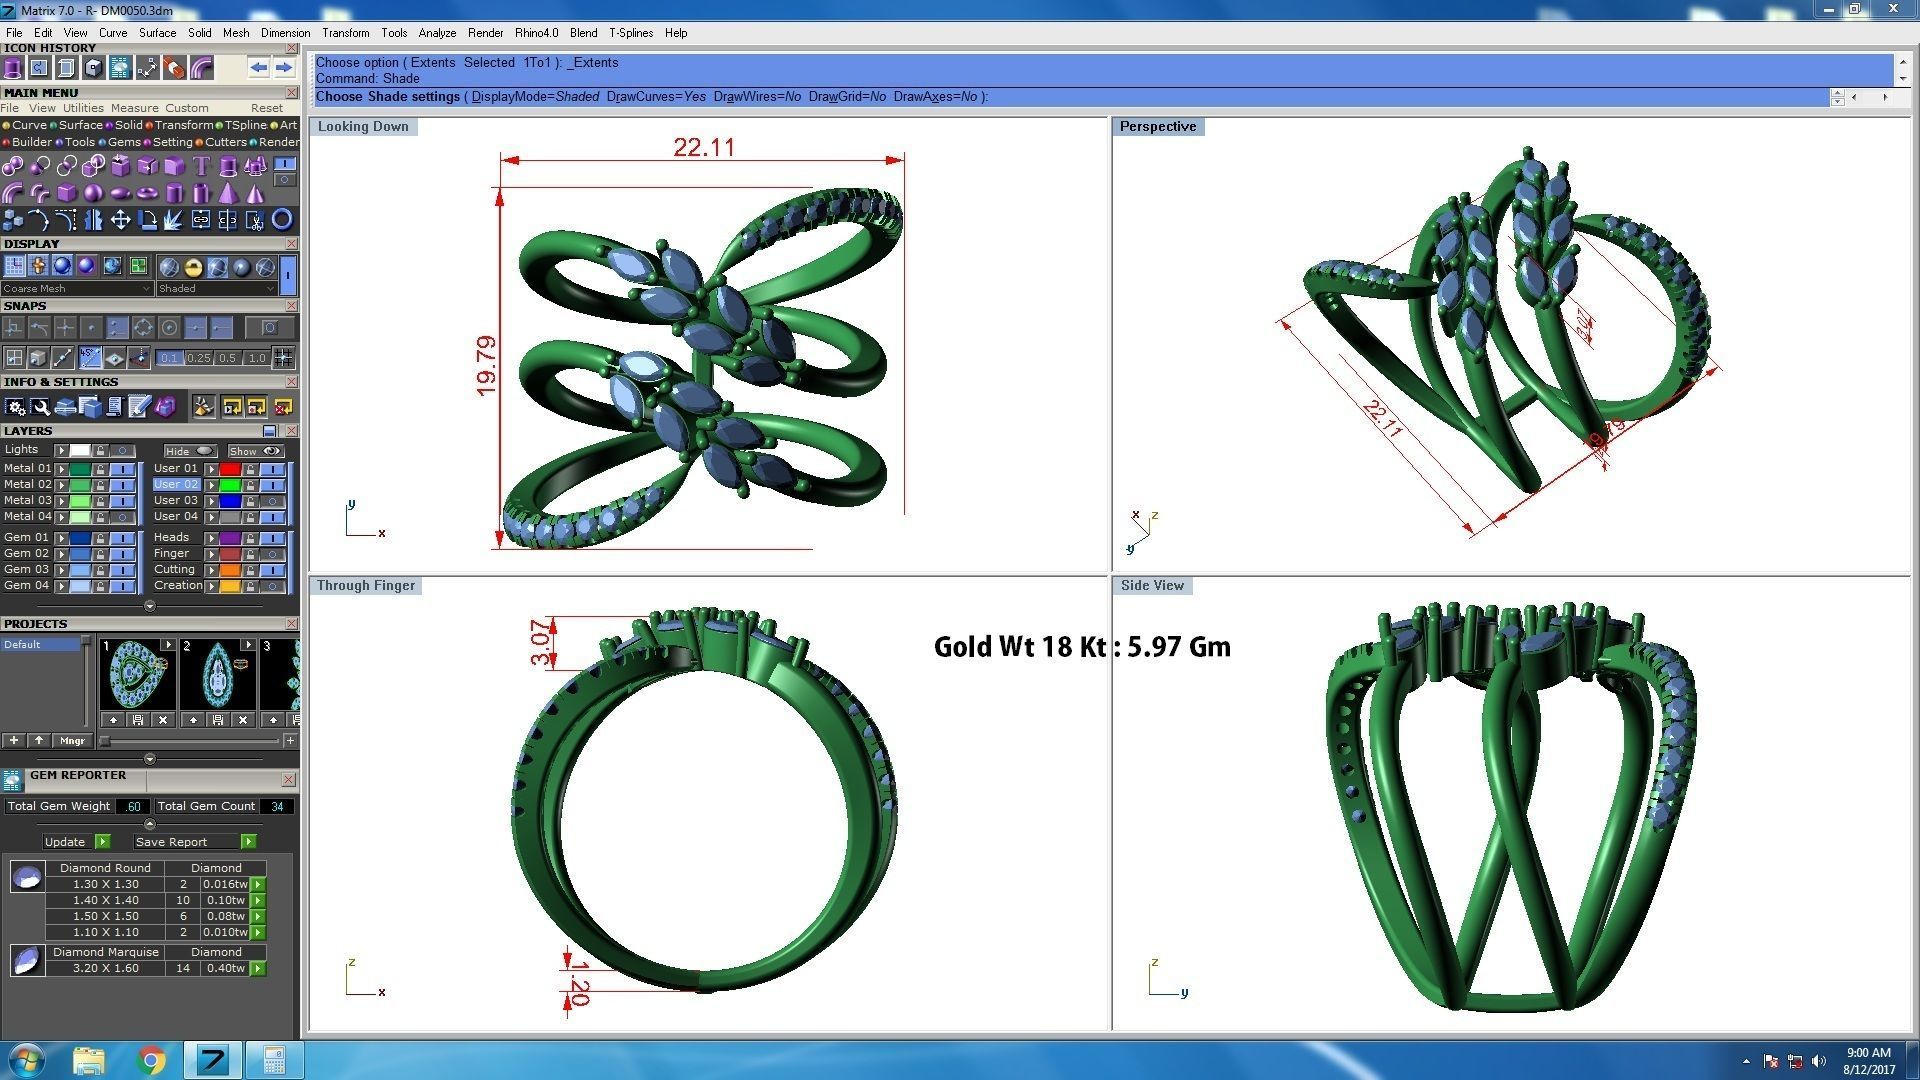Image resolution: width=1920 pixels, height=1080 pixels.
Task: Toggle lock on Metal 01 layer
Action: click(x=100, y=469)
